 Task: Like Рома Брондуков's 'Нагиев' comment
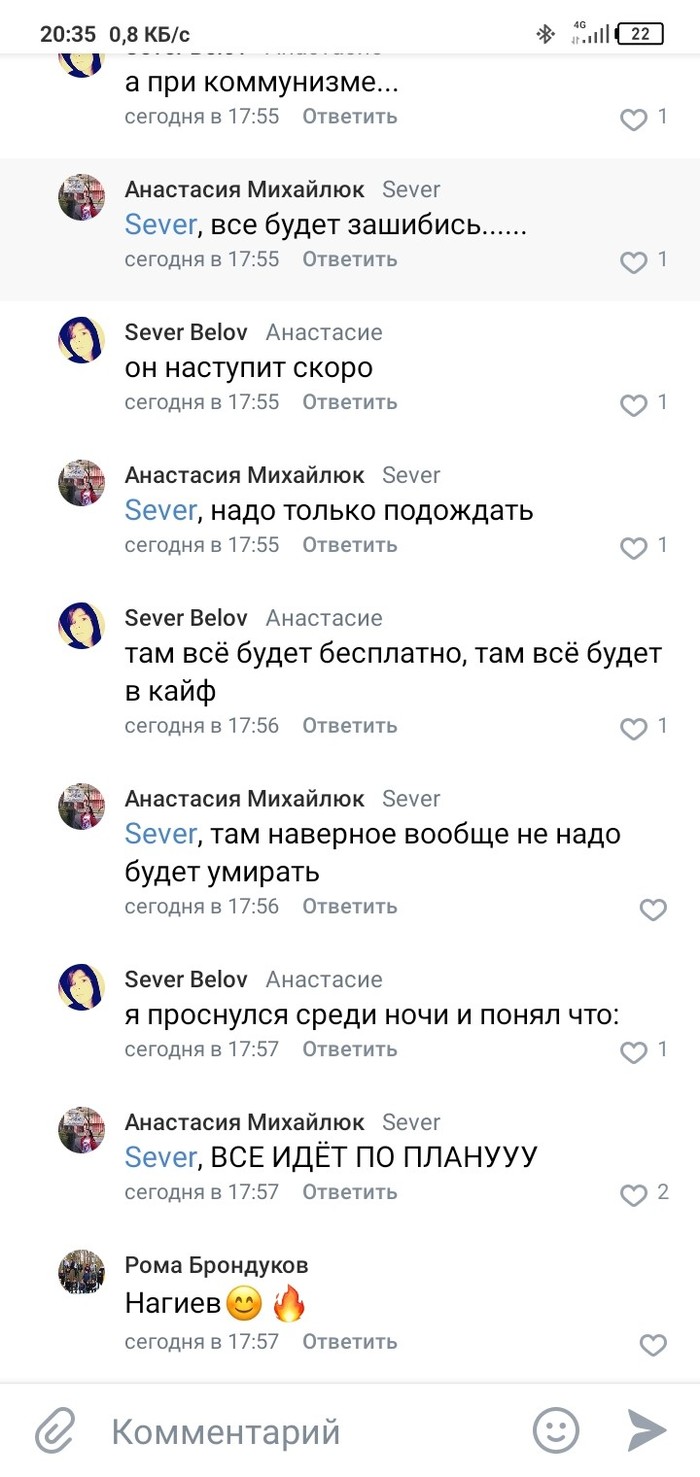tap(652, 1345)
